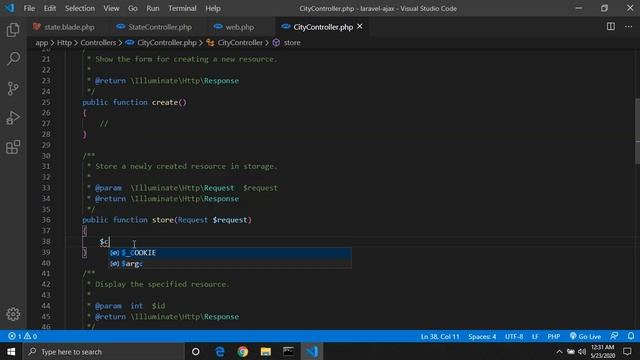Viewport: 640px width, 360px height.
Task: Open the Help menu
Action: [213, 8]
